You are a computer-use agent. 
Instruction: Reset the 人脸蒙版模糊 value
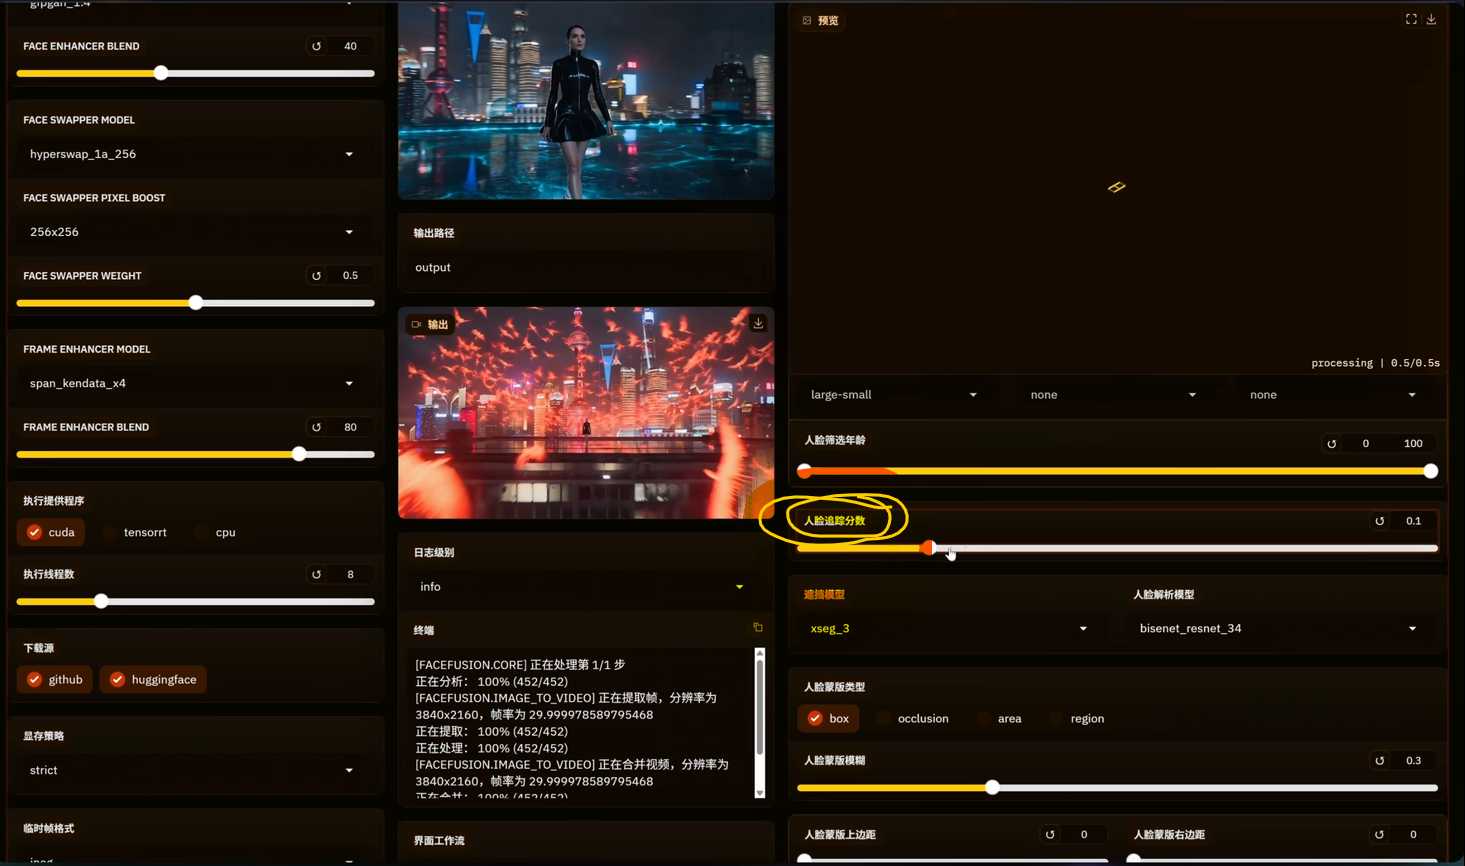tap(1380, 761)
